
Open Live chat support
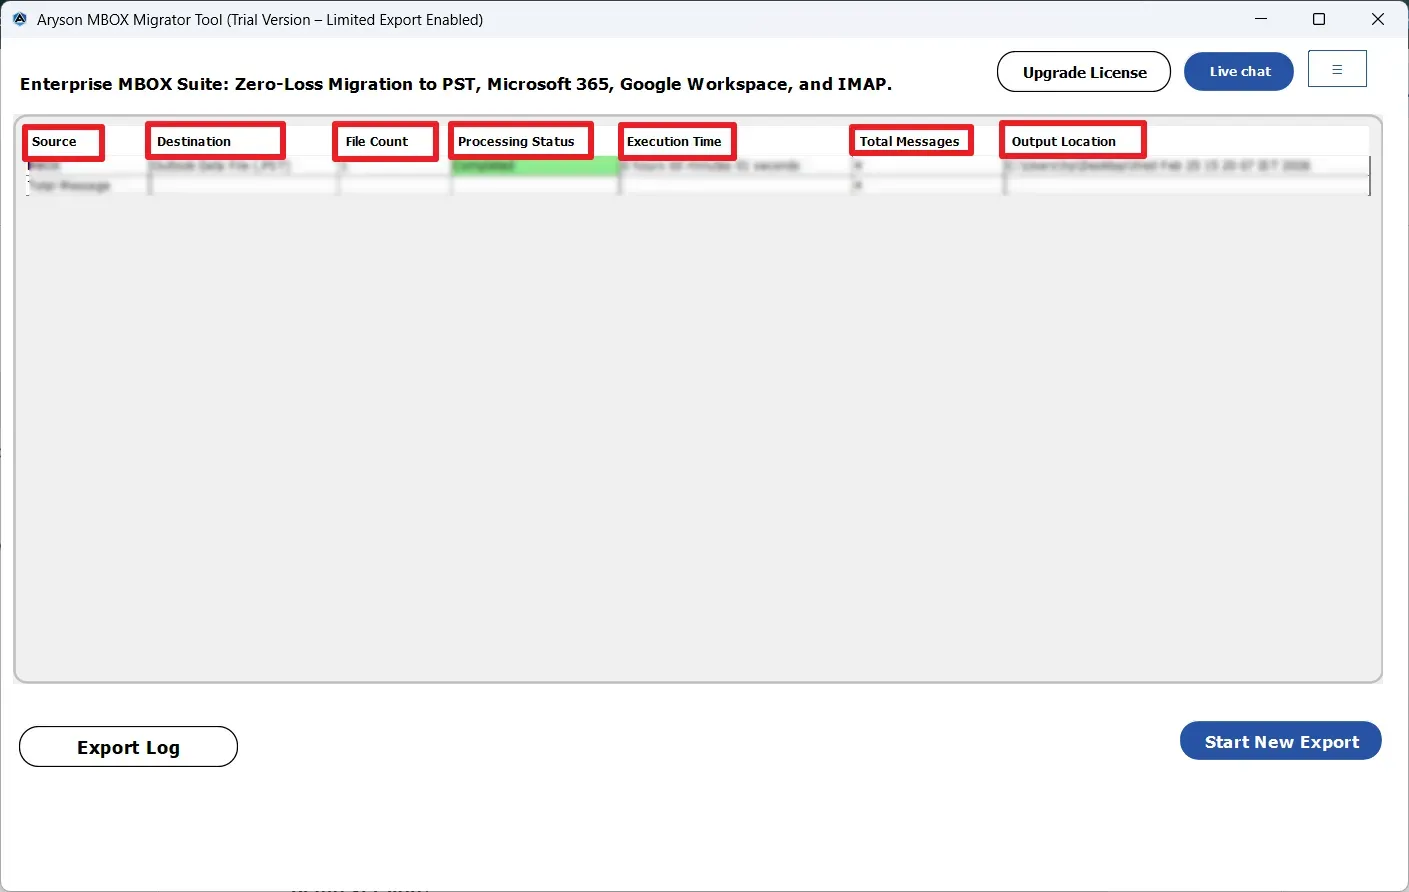click(1239, 71)
